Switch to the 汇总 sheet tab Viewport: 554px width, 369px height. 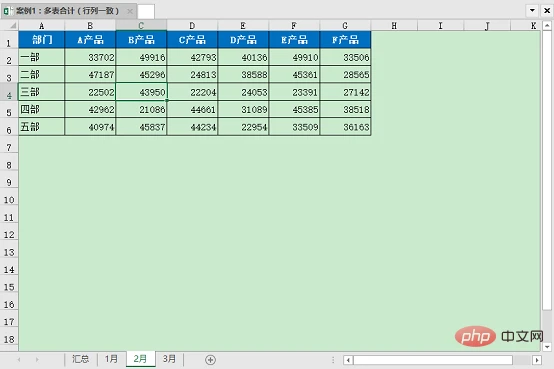point(81,359)
